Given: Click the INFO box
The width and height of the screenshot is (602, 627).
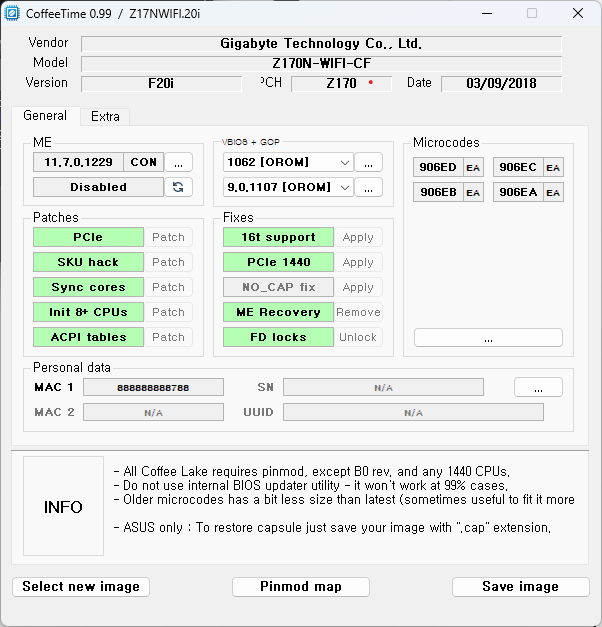Looking at the screenshot, I should point(63,506).
